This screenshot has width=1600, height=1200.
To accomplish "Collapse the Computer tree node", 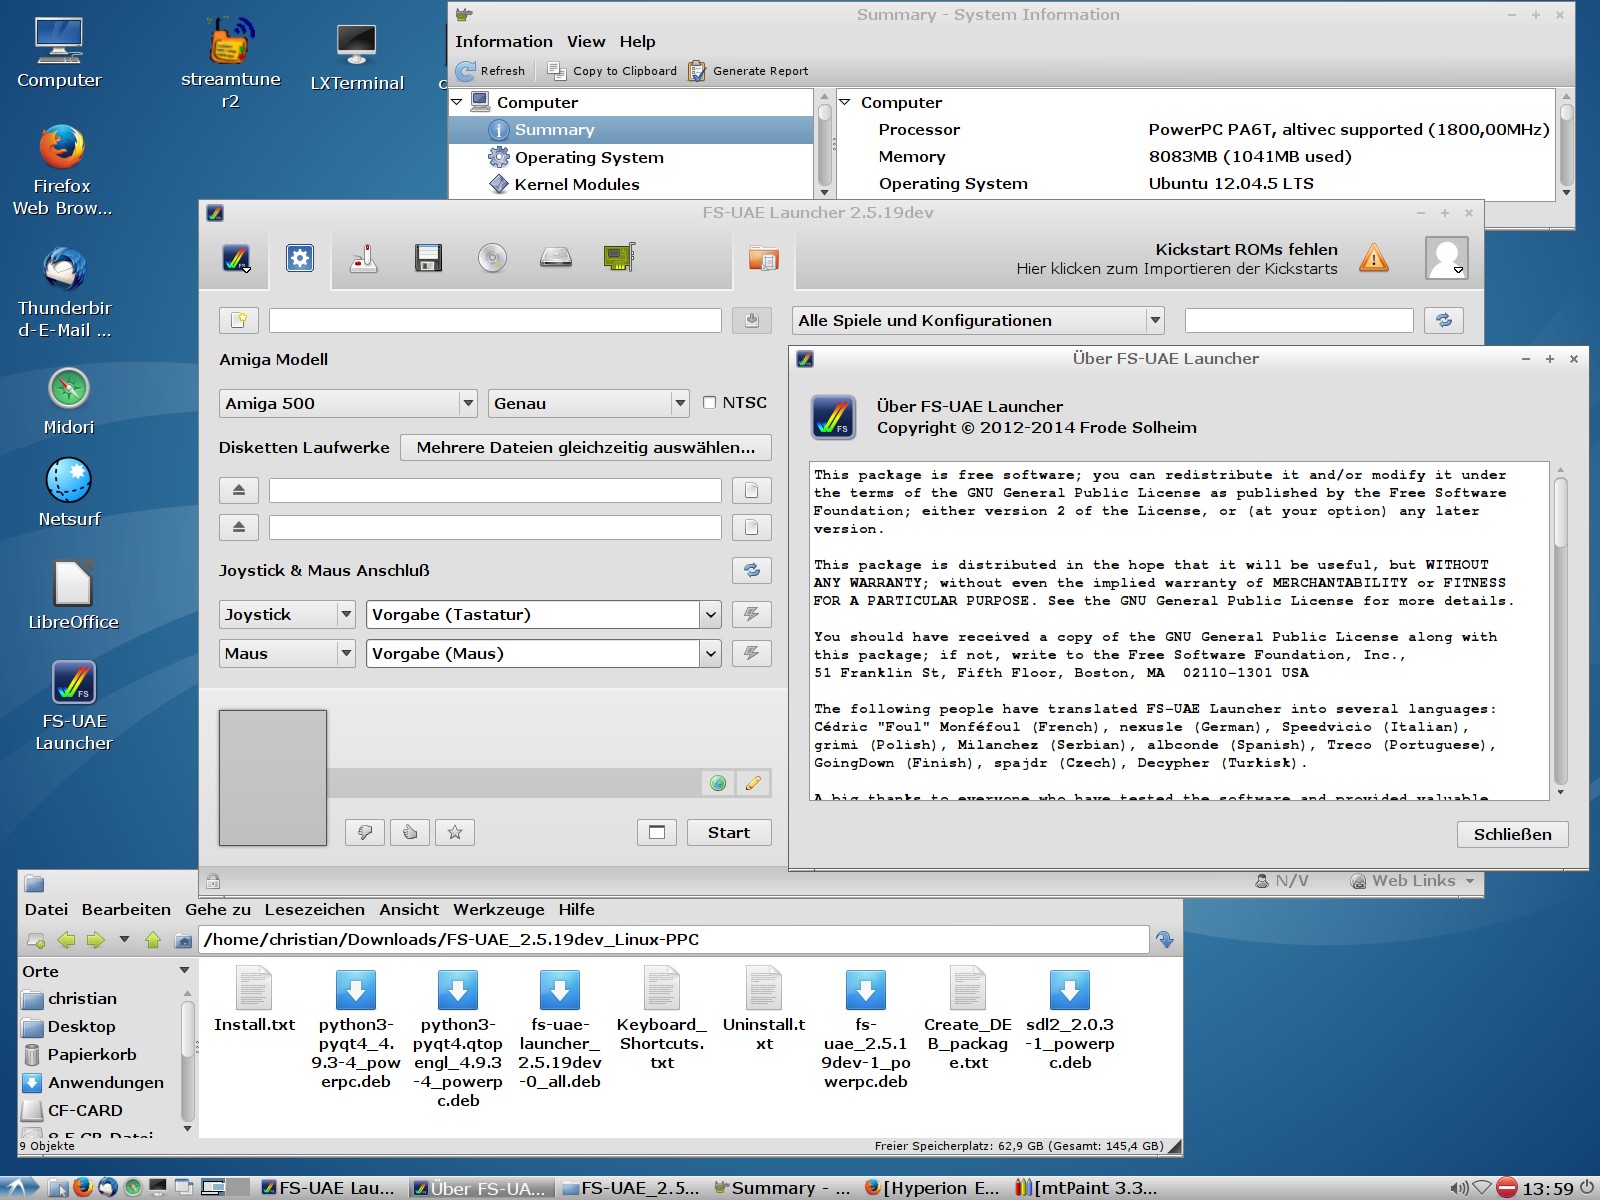I will click(x=457, y=102).
